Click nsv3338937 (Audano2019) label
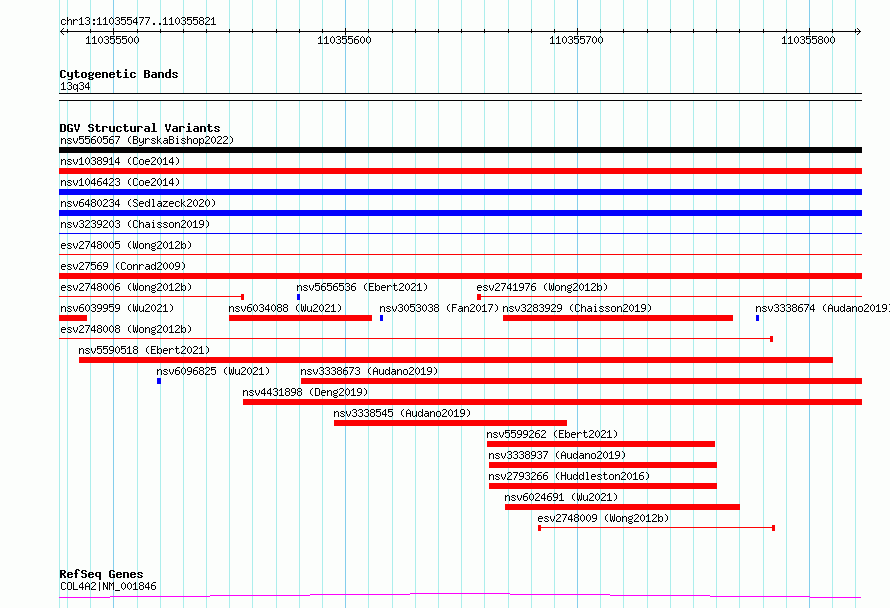890x608 pixels. [x=557, y=455]
